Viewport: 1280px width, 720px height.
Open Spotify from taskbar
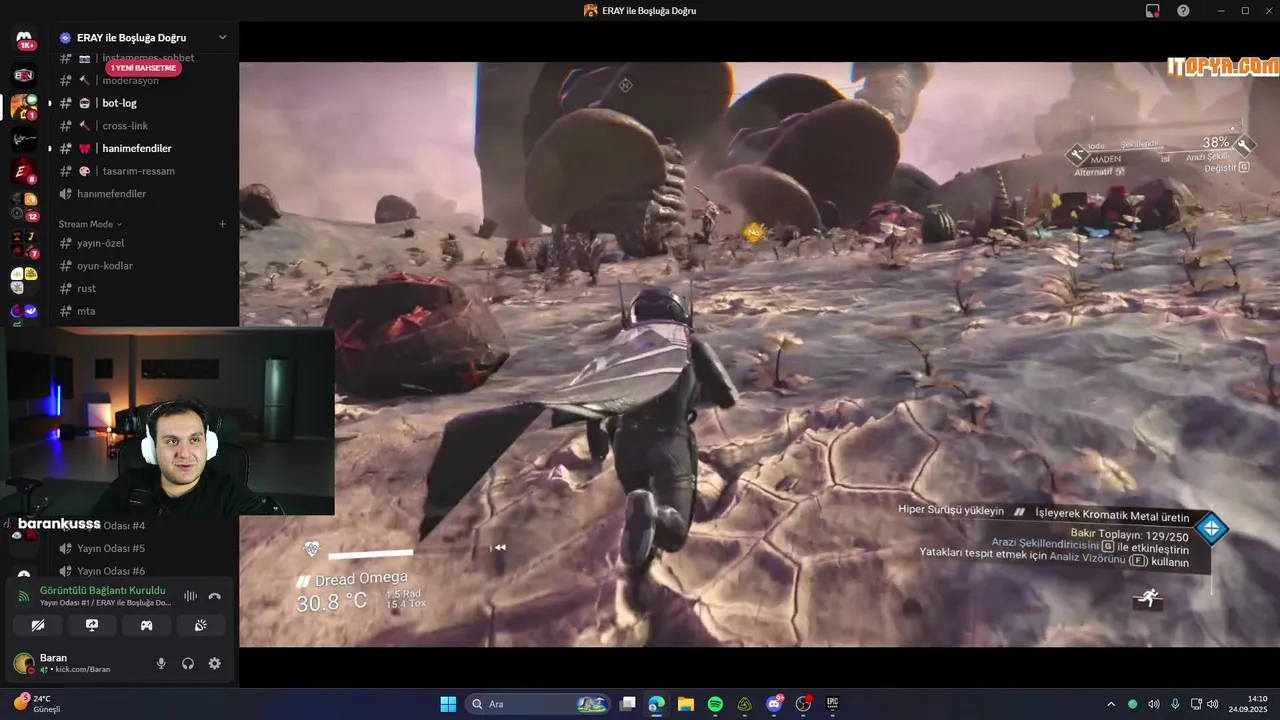click(x=715, y=704)
